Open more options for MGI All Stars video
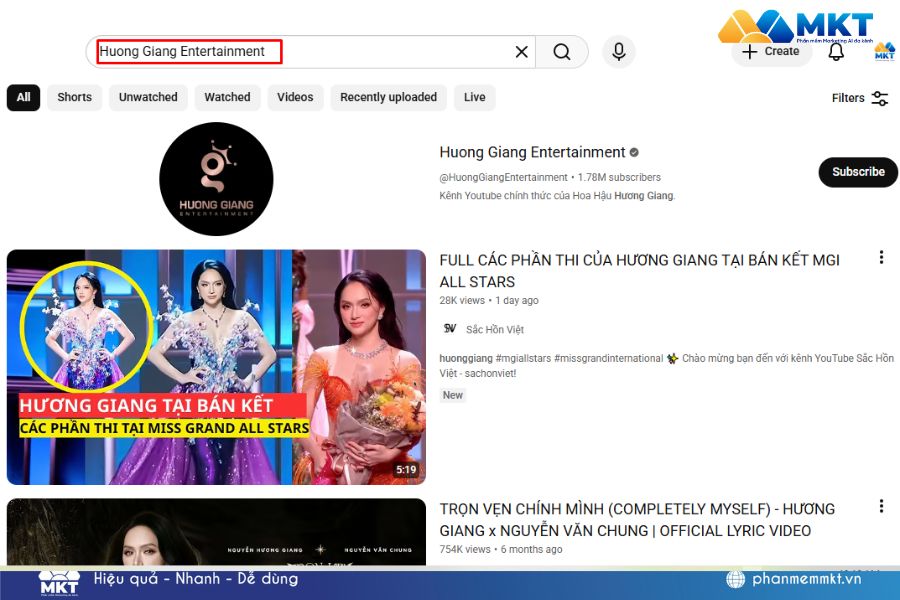This screenshot has width=900, height=600. pos(881,257)
